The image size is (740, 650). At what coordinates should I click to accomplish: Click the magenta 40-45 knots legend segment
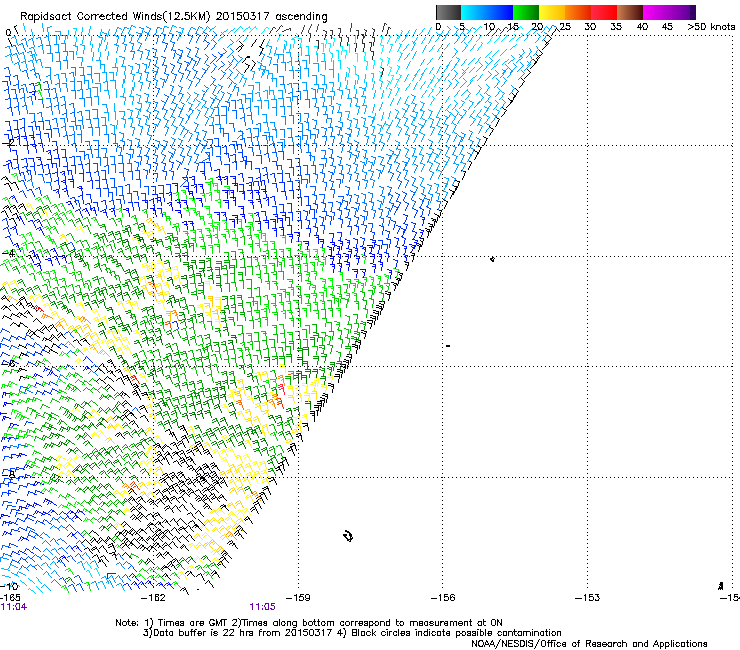(x=656, y=12)
